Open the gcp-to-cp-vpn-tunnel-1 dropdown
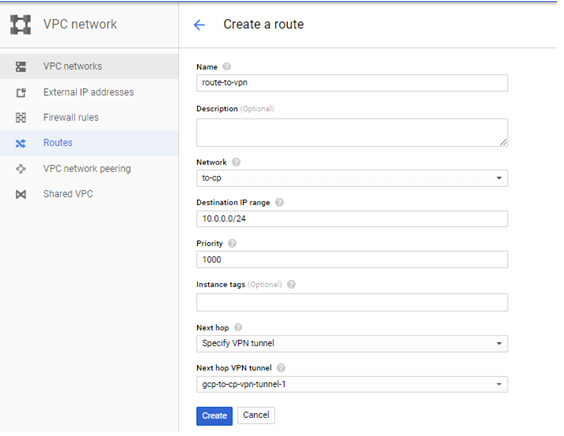564x436 pixels. pos(352,384)
